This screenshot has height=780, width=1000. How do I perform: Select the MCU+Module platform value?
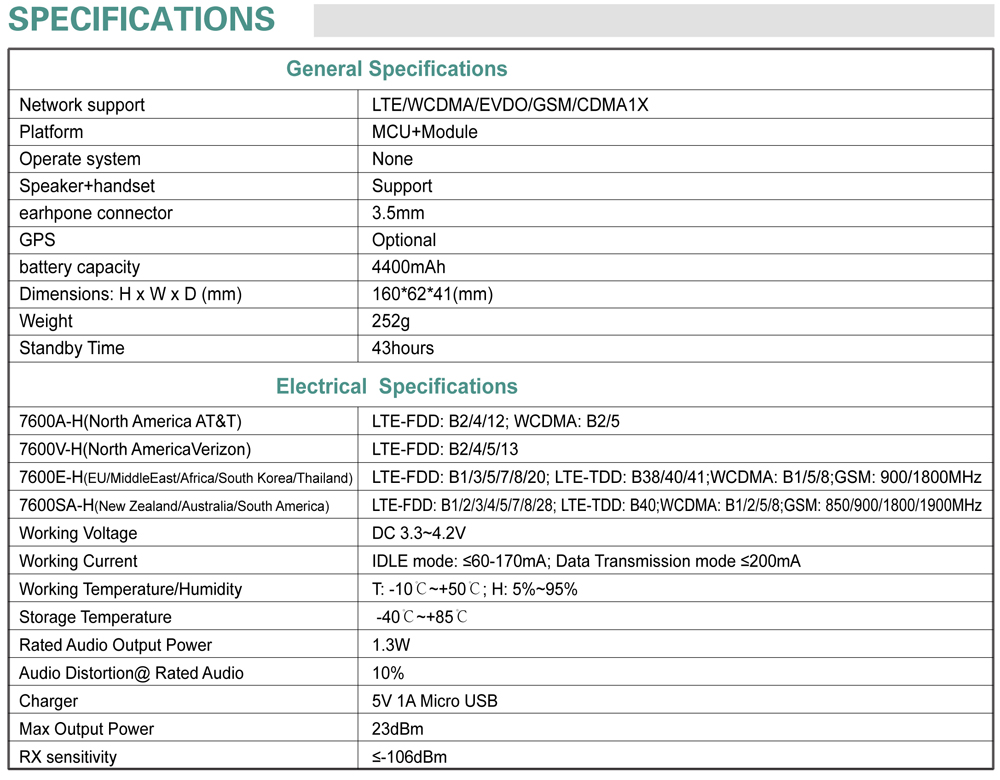click(425, 132)
